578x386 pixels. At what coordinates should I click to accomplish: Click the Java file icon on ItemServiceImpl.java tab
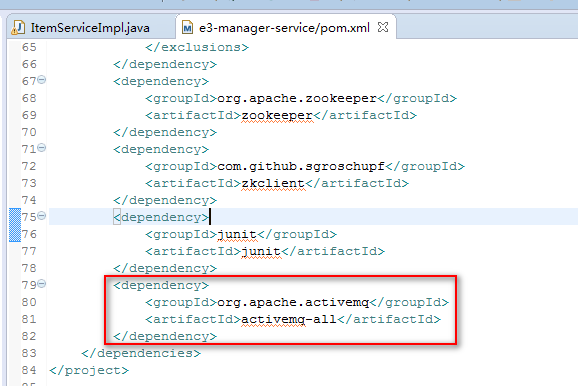click(18, 28)
